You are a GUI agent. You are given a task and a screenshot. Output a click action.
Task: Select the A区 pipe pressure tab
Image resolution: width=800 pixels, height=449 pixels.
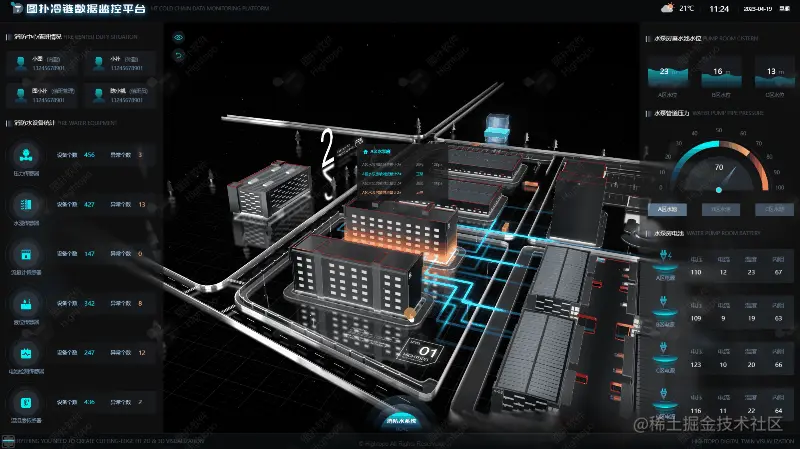pos(667,209)
